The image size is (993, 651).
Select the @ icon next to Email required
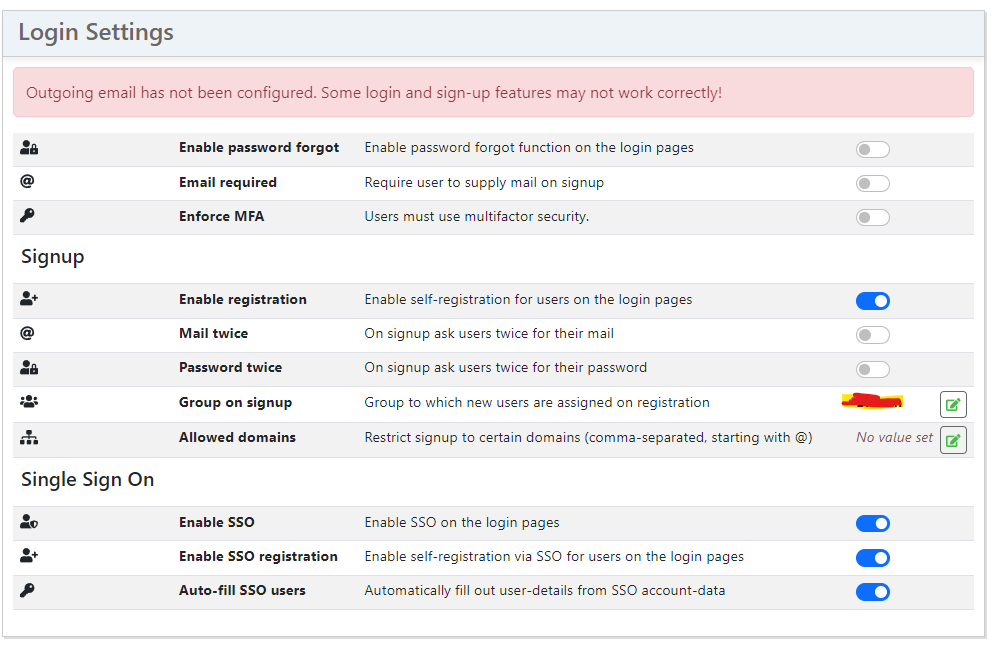[27, 182]
